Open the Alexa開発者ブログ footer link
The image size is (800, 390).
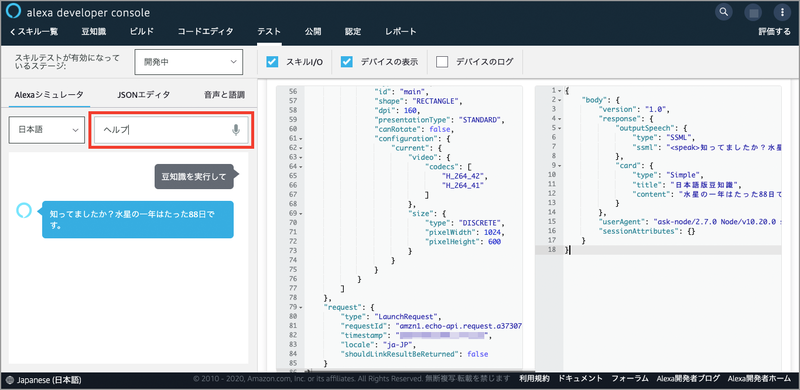pyautogui.click(x=688, y=379)
